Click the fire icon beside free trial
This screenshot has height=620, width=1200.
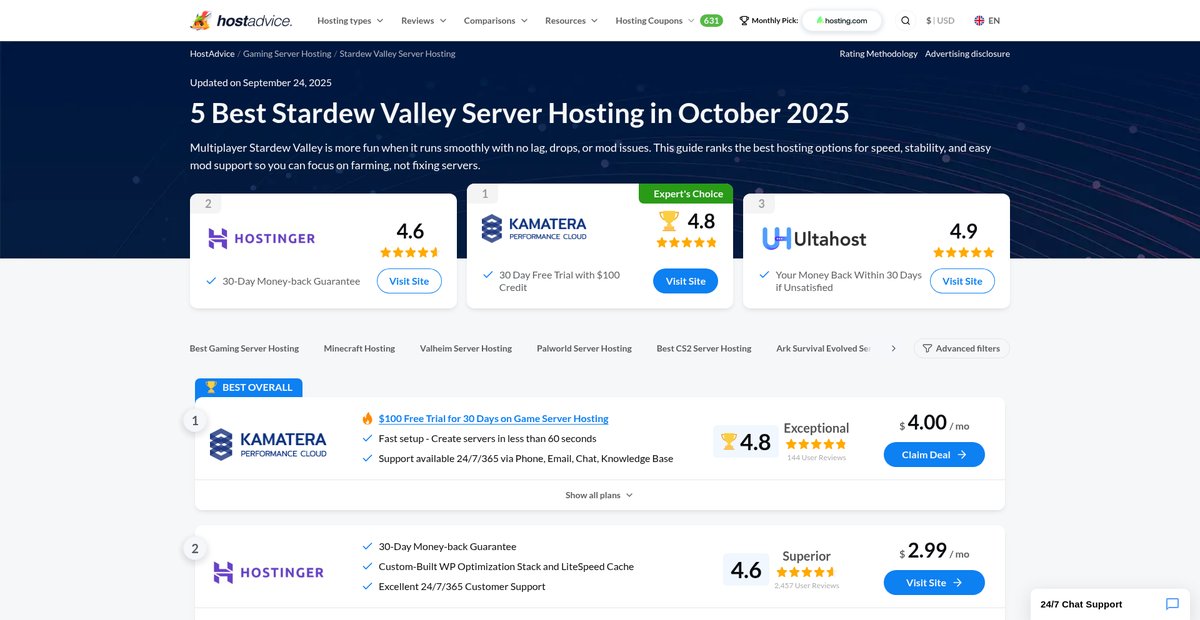click(367, 418)
